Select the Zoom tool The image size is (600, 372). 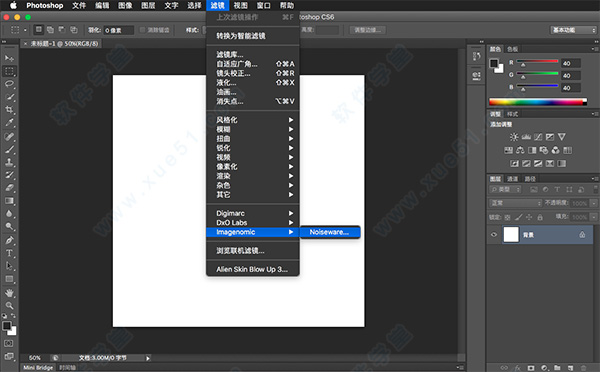[9, 305]
